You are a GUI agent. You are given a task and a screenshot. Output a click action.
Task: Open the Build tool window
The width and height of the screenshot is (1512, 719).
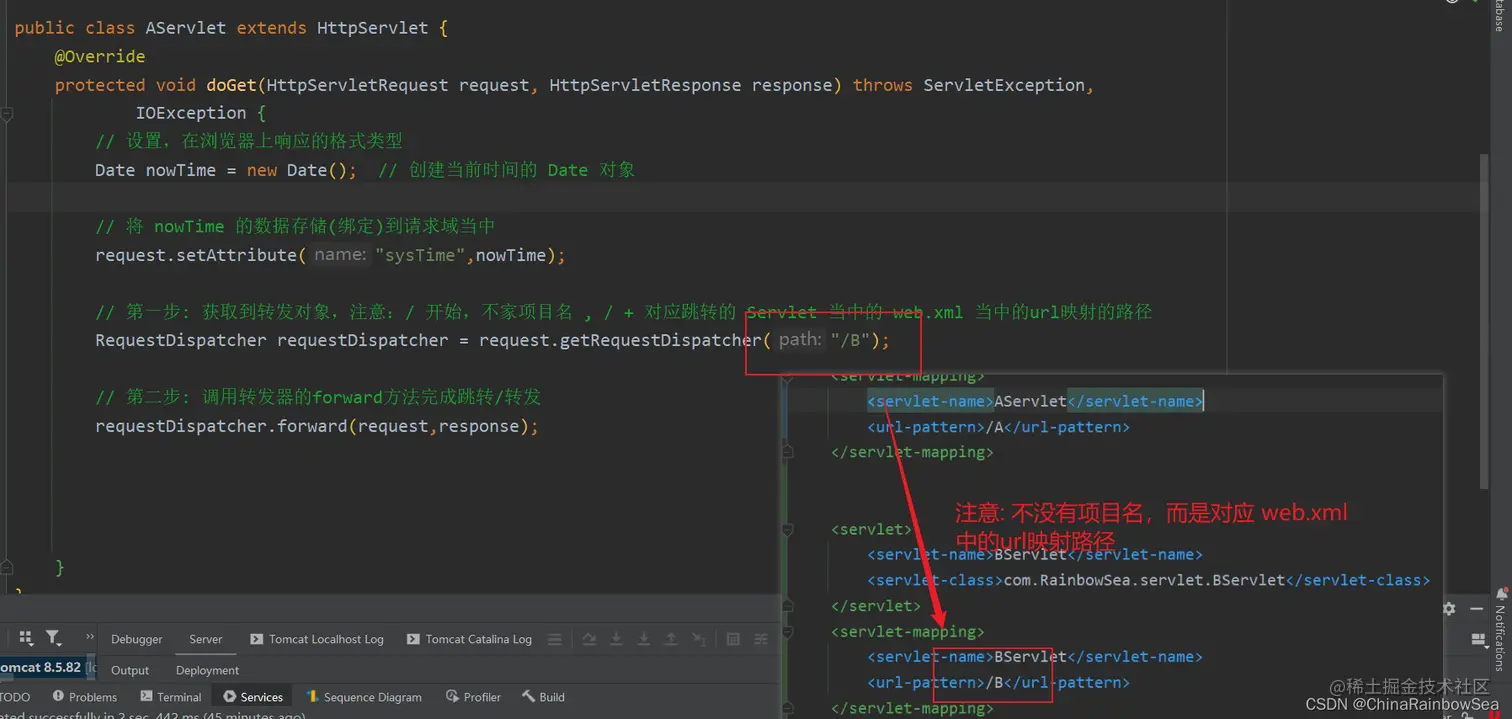click(543, 697)
